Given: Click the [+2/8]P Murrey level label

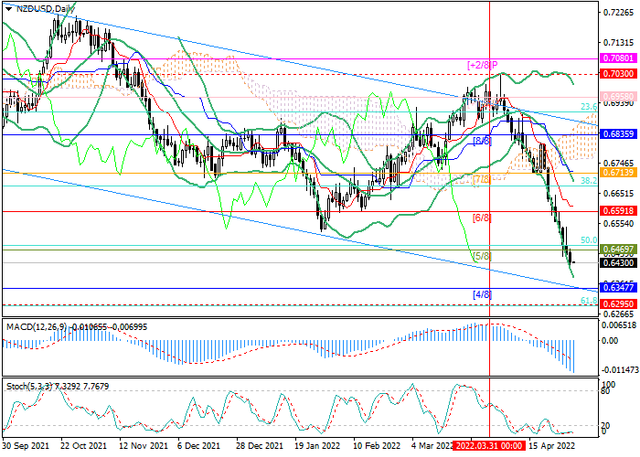Looking at the screenshot, I should pyautogui.click(x=483, y=65).
